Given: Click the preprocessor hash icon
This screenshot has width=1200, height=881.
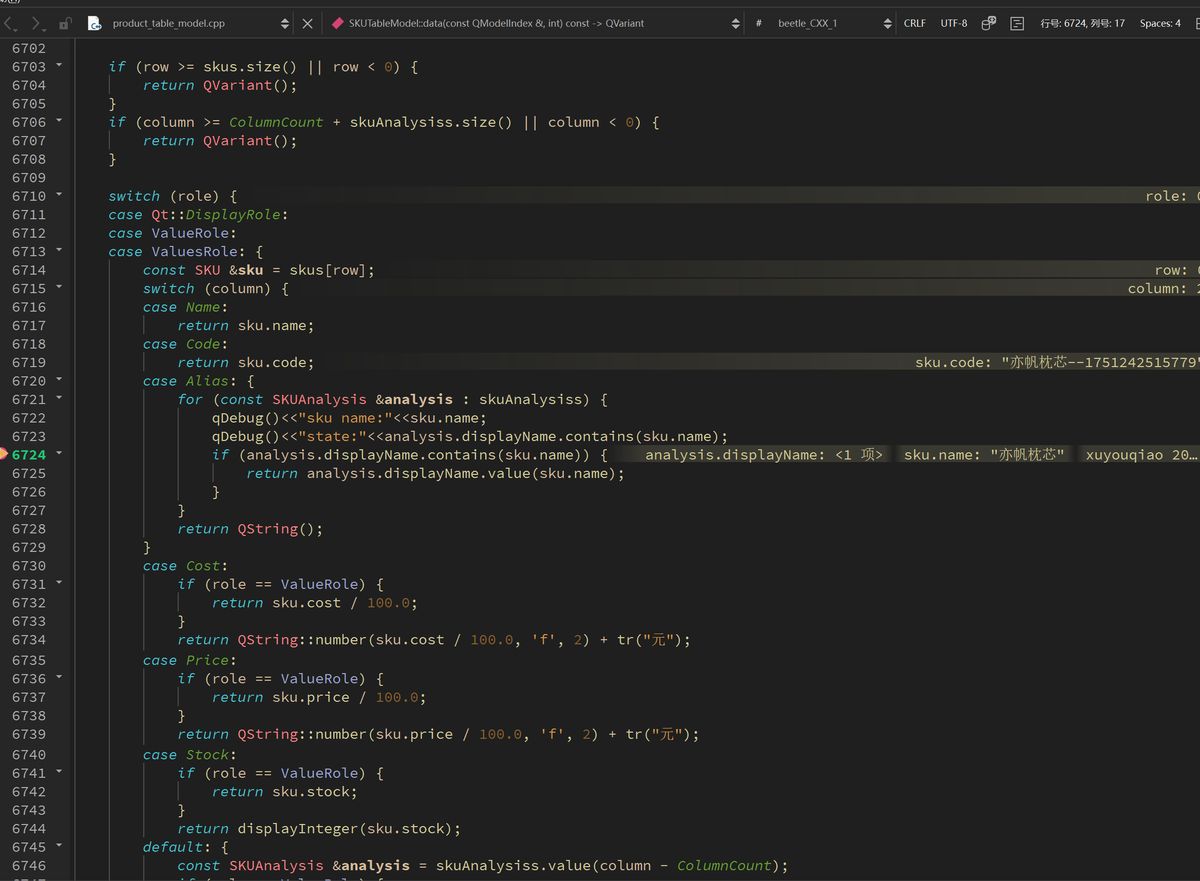Looking at the screenshot, I should click(759, 23).
